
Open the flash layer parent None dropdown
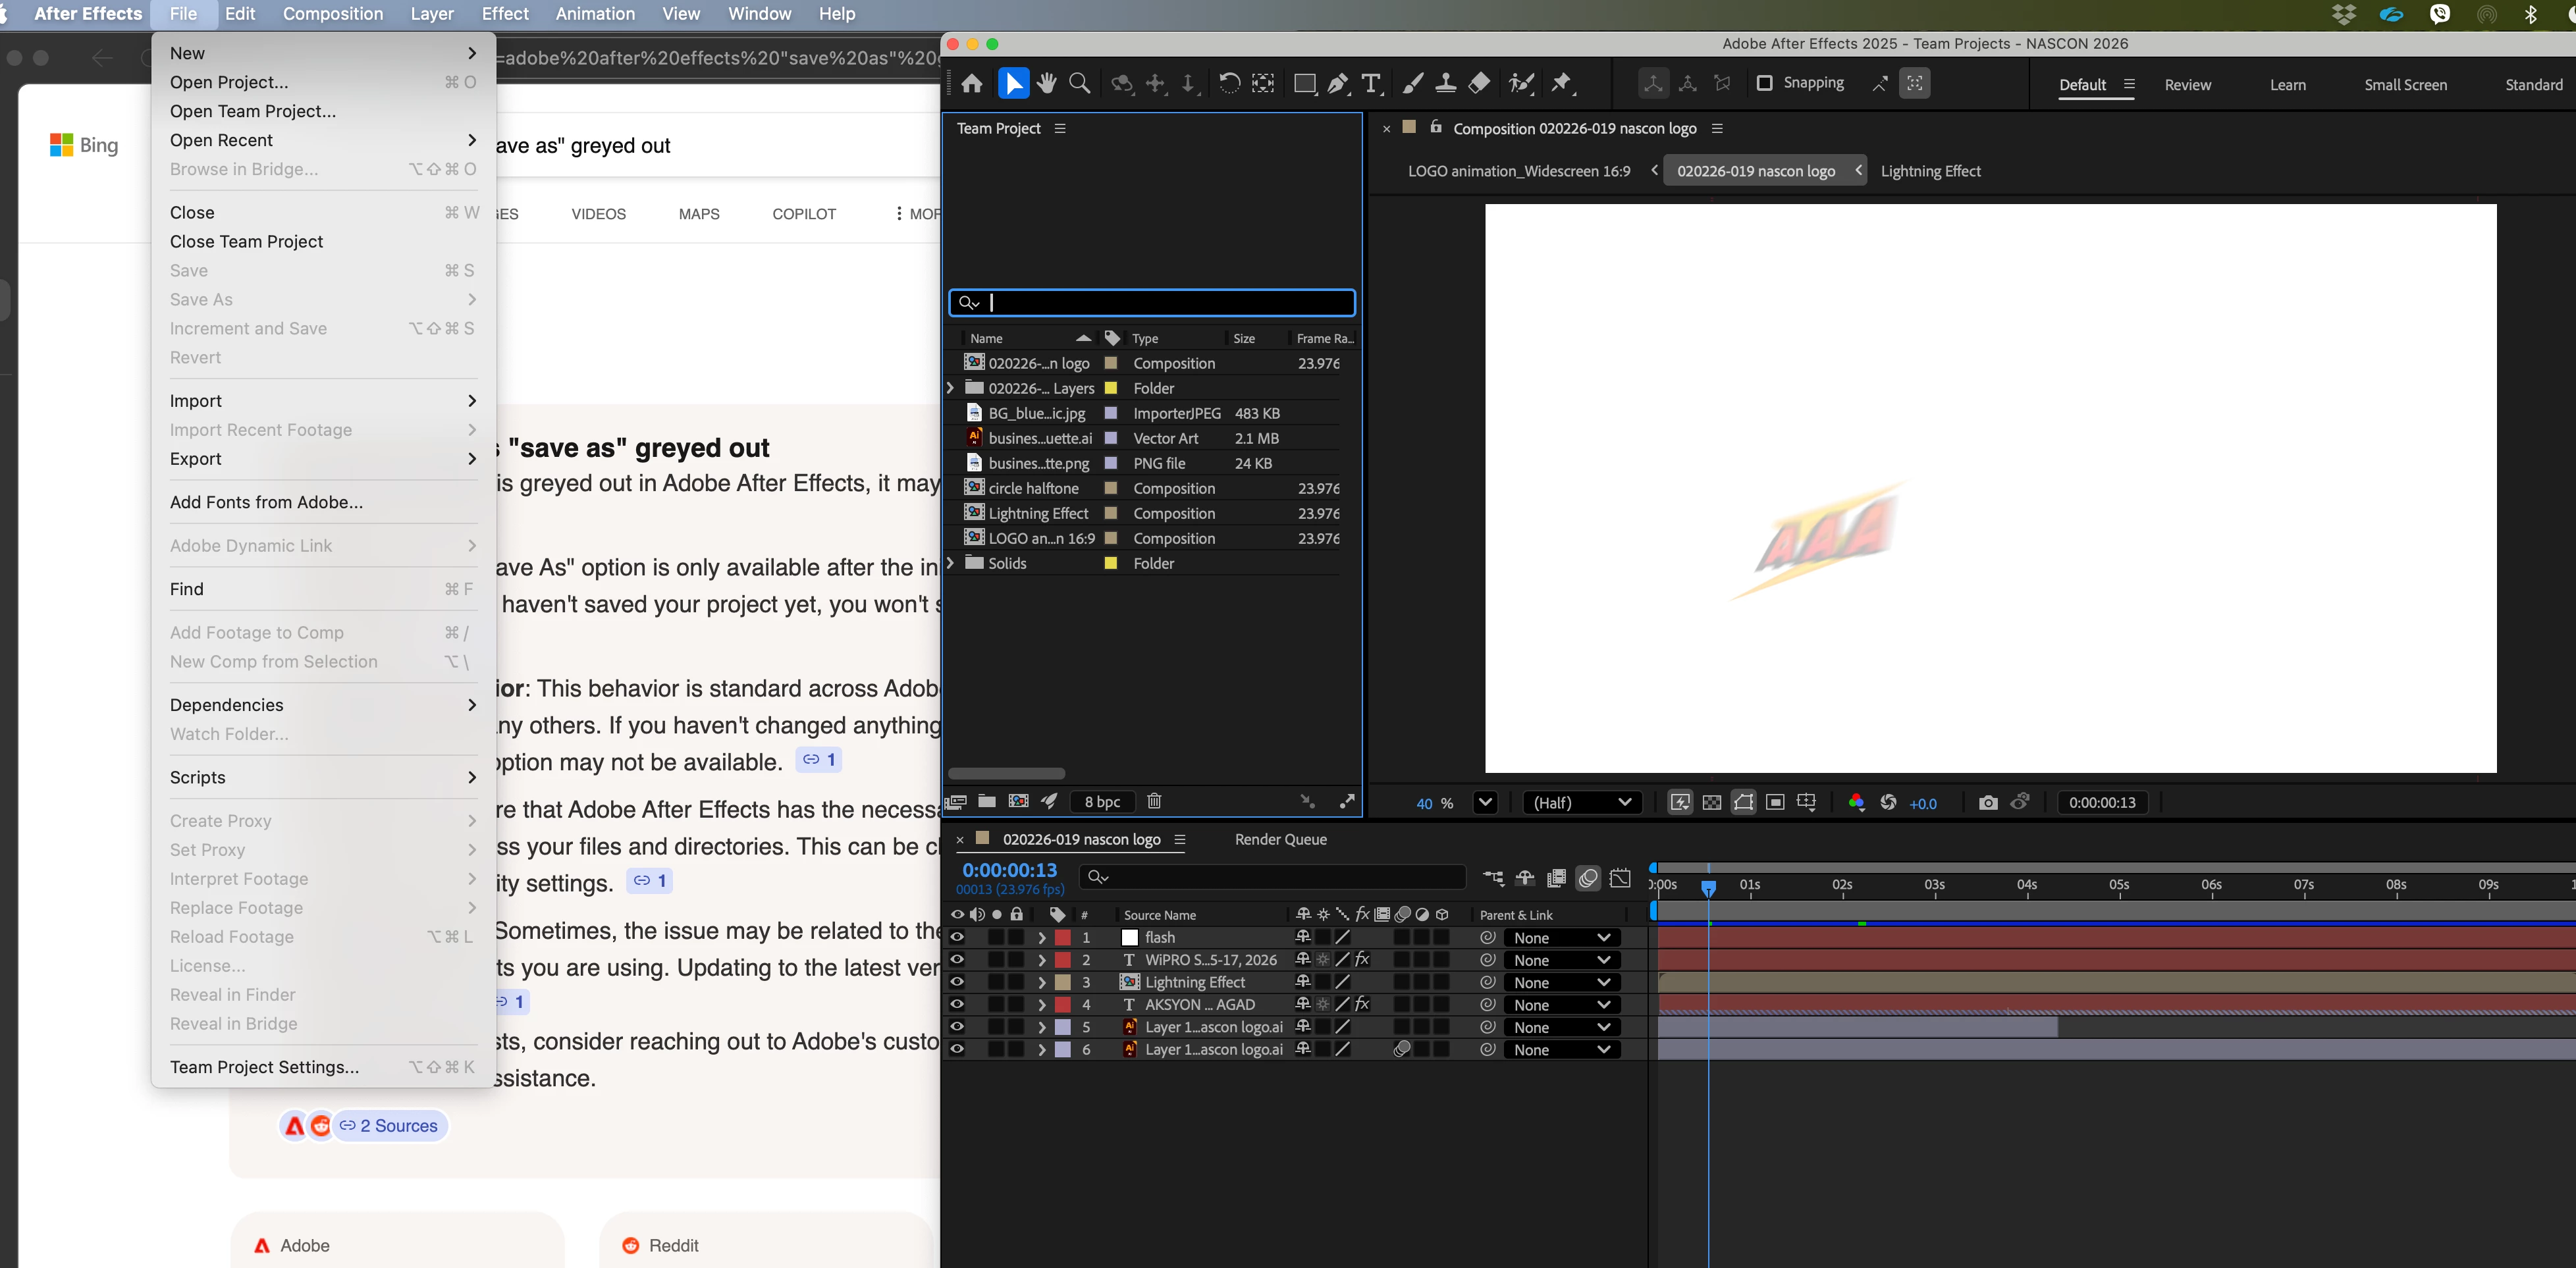click(x=1561, y=937)
